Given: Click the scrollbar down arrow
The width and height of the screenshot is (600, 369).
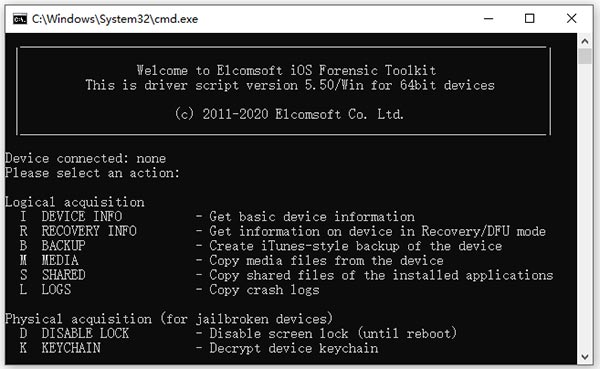Looking at the screenshot, I should tap(585, 357).
